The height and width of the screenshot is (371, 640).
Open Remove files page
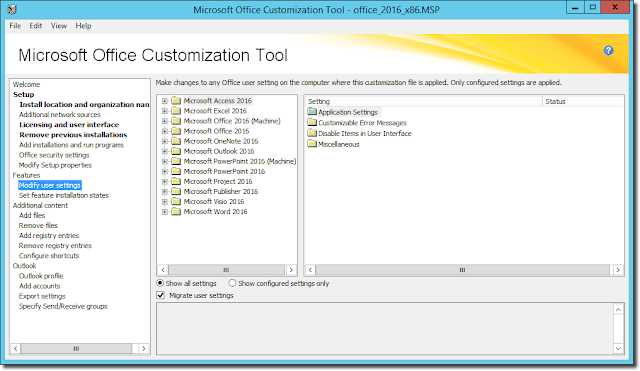[38, 226]
